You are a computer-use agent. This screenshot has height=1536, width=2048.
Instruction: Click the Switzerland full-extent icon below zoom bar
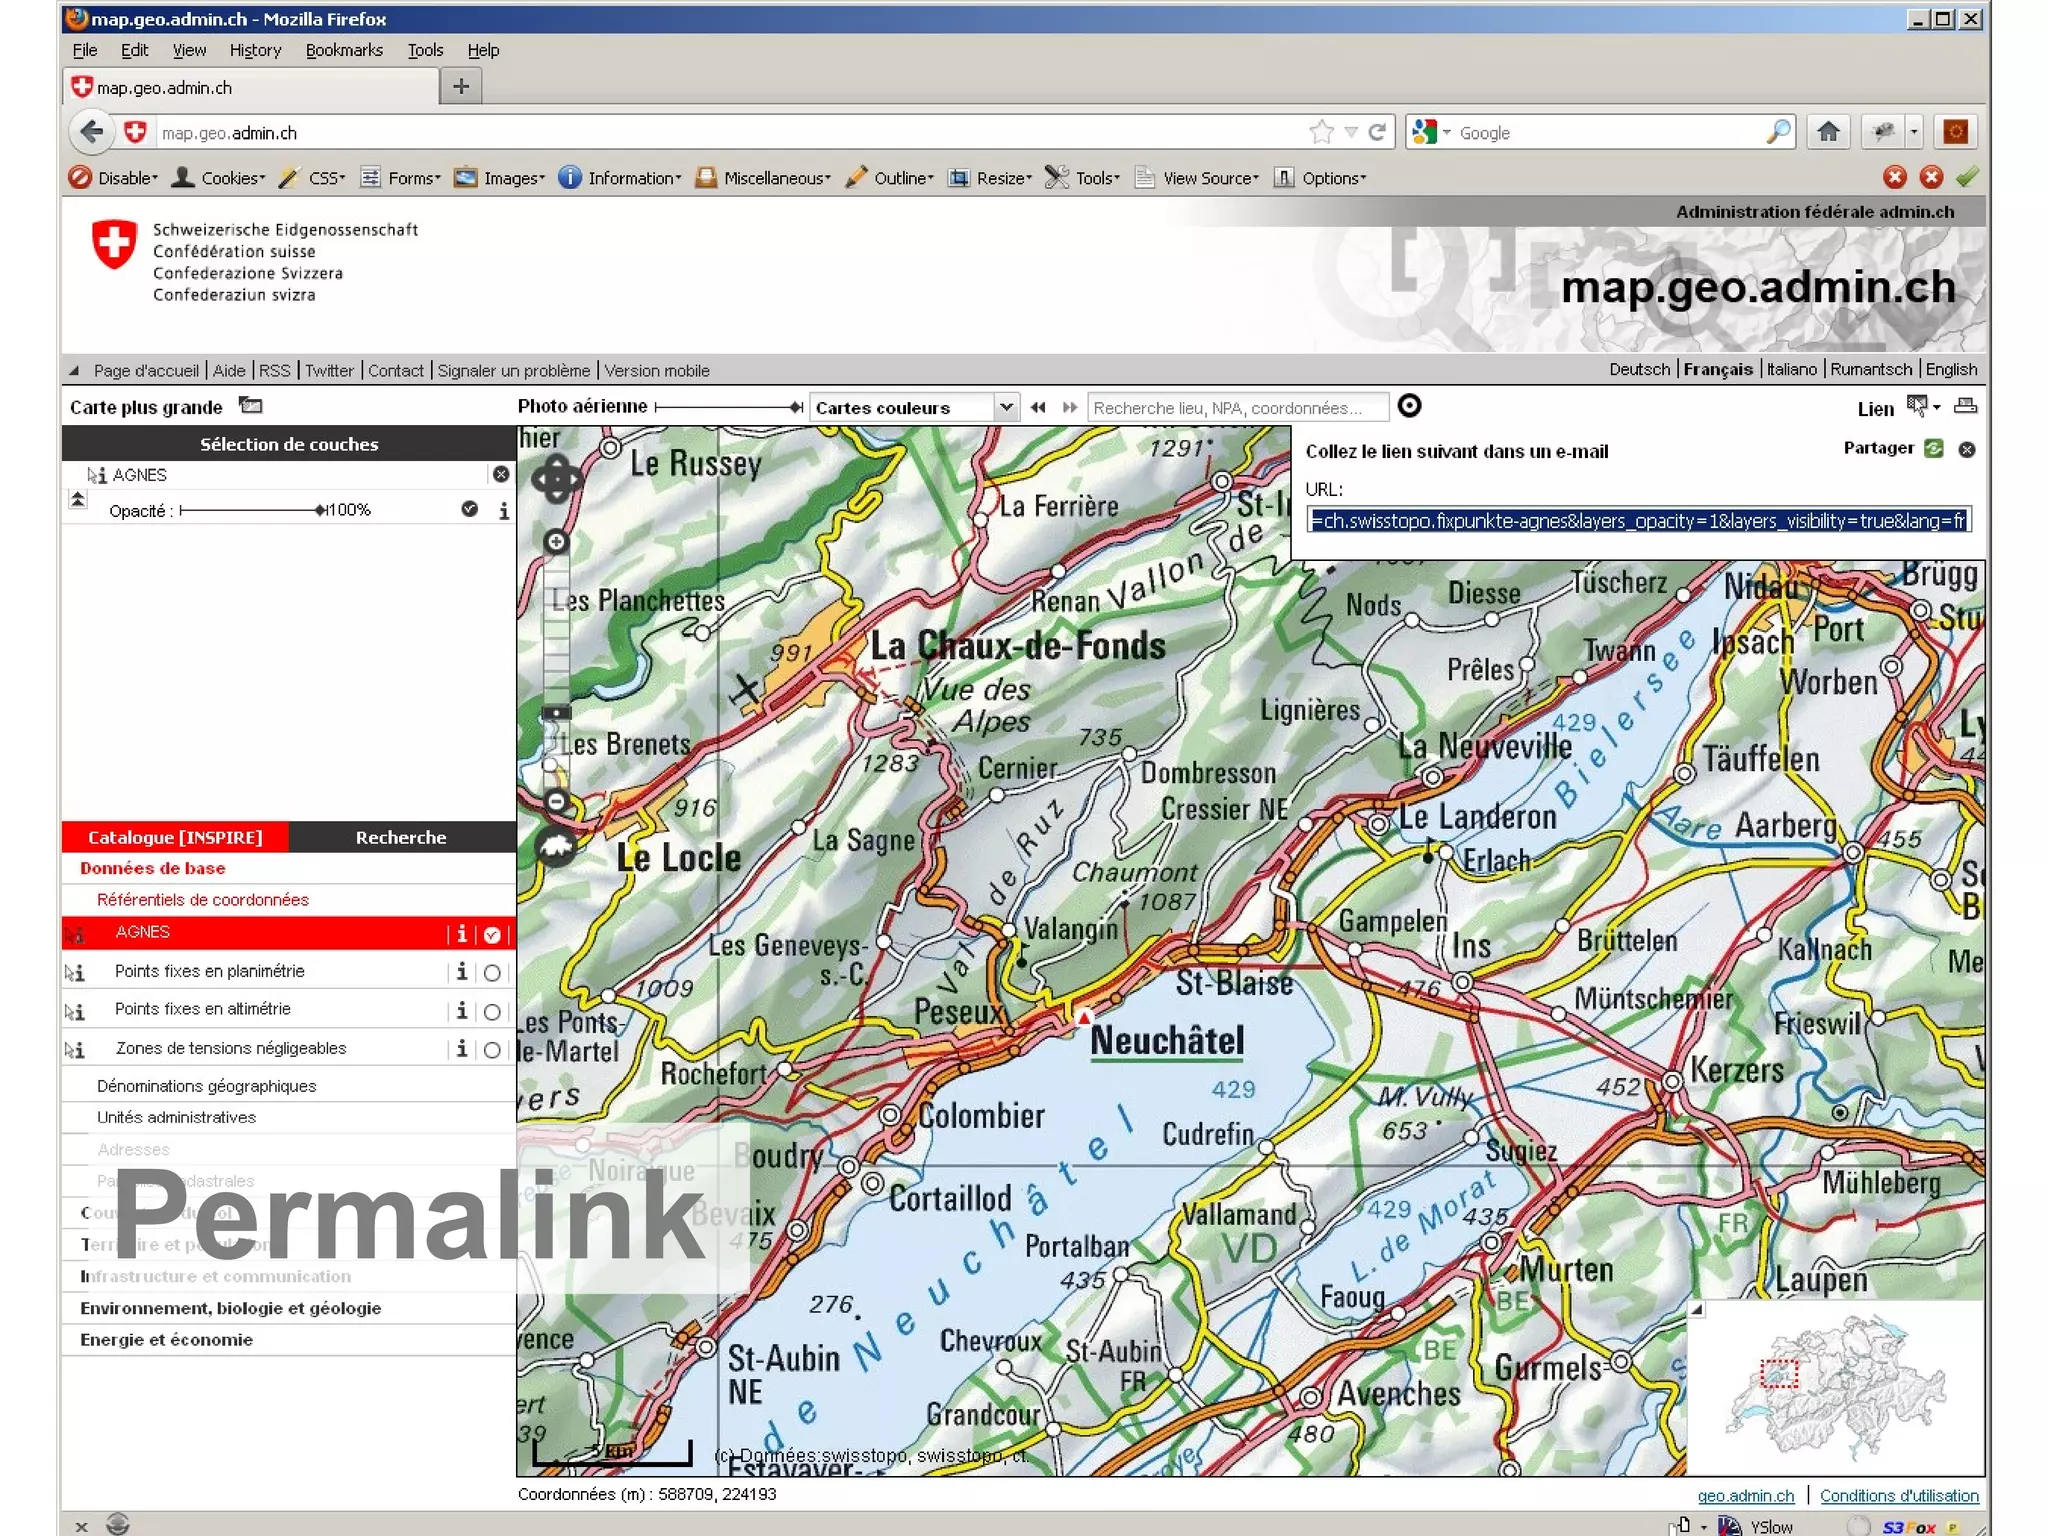coord(556,847)
